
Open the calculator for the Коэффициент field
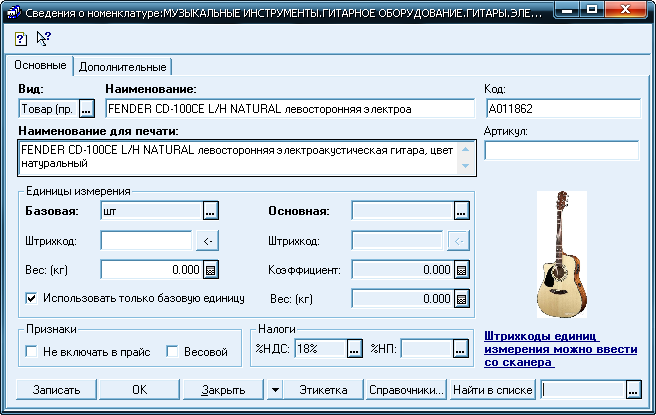tap(461, 270)
